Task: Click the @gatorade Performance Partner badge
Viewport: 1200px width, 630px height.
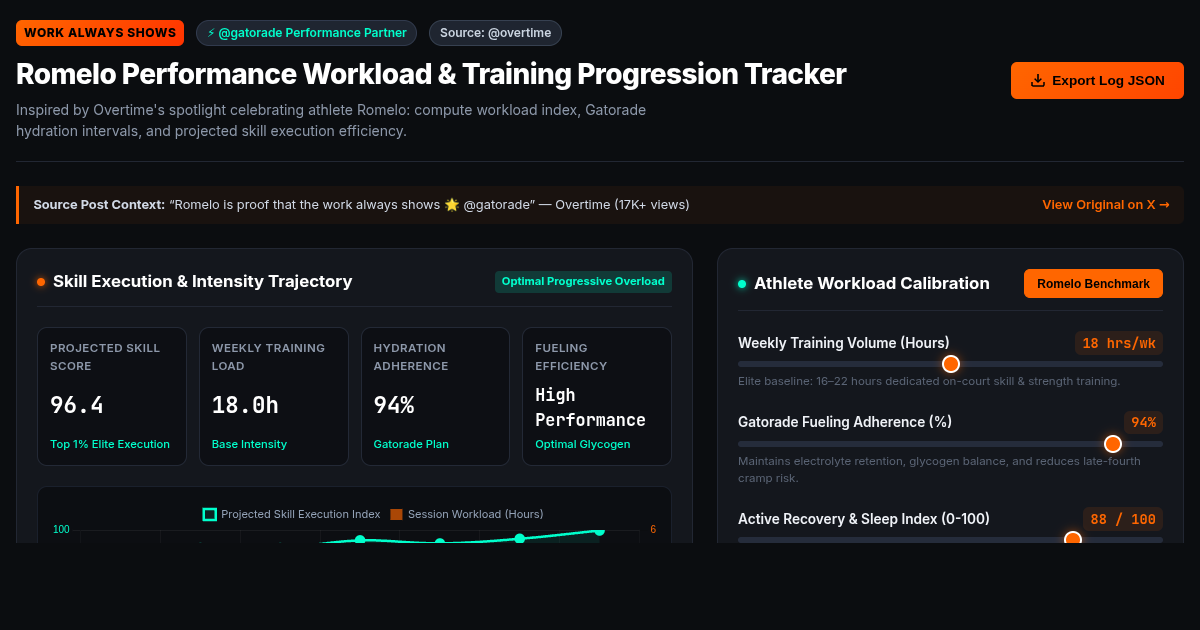Action: pyautogui.click(x=306, y=33)
